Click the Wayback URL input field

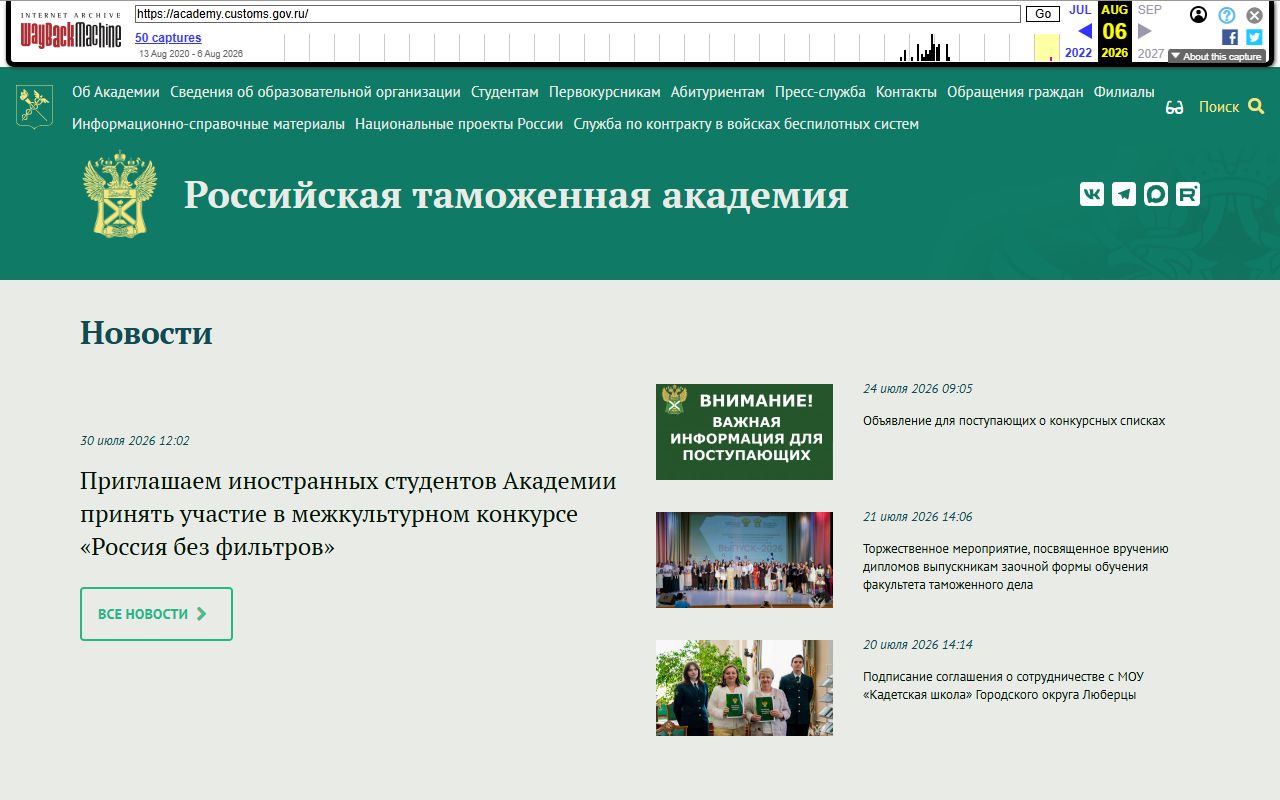[577, 14]
